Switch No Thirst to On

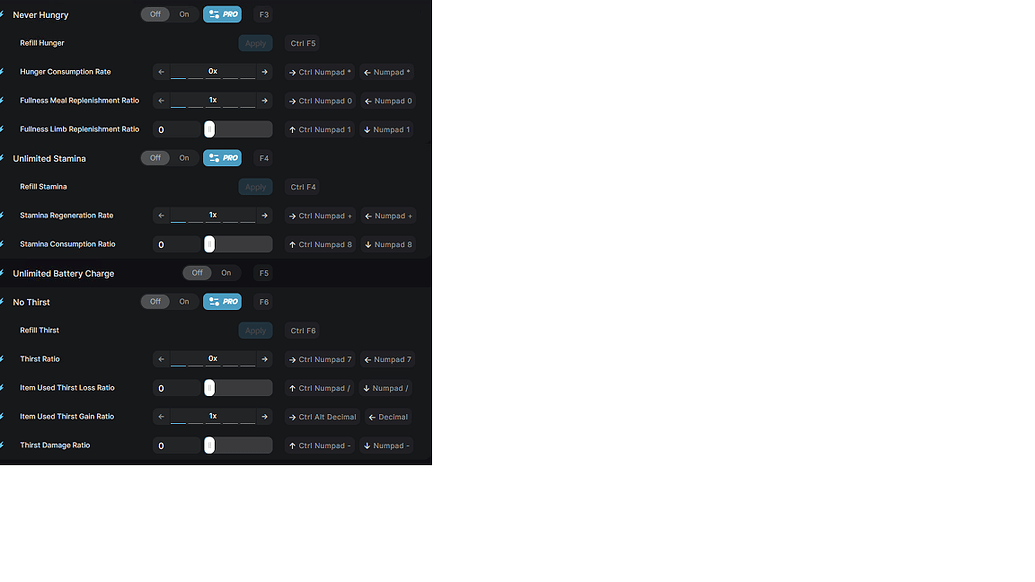(x=184, y=301)
